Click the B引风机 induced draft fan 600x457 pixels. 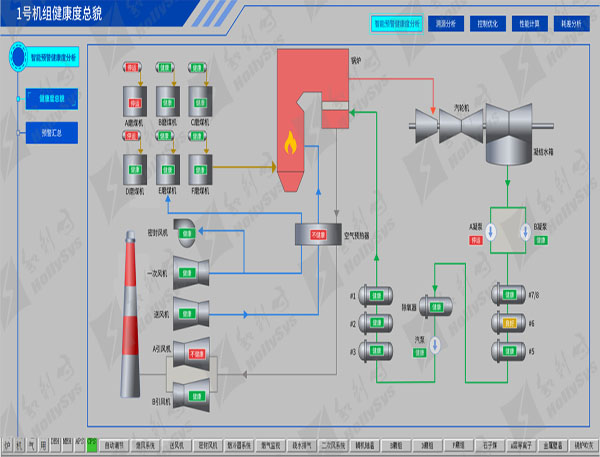click(x=191, y=396)
